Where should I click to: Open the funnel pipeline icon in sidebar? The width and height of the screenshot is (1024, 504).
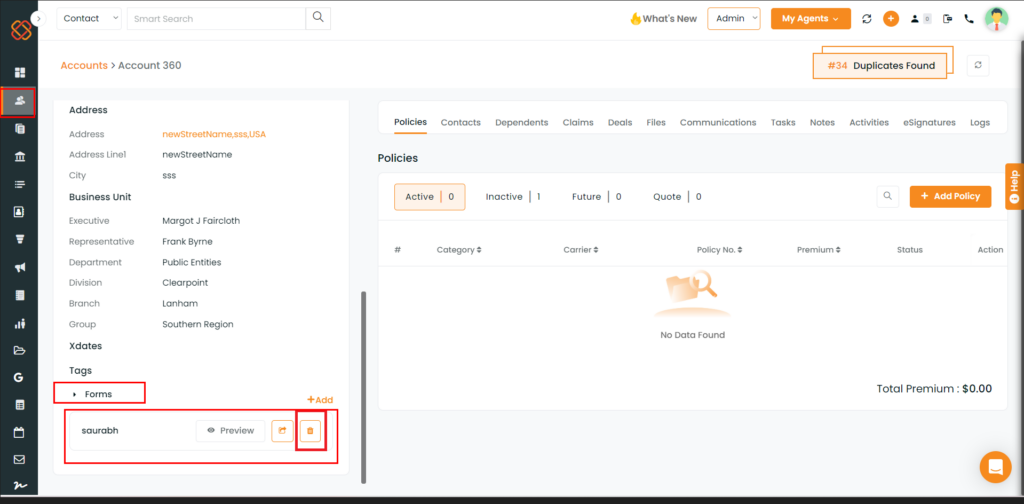pos(20,239)
